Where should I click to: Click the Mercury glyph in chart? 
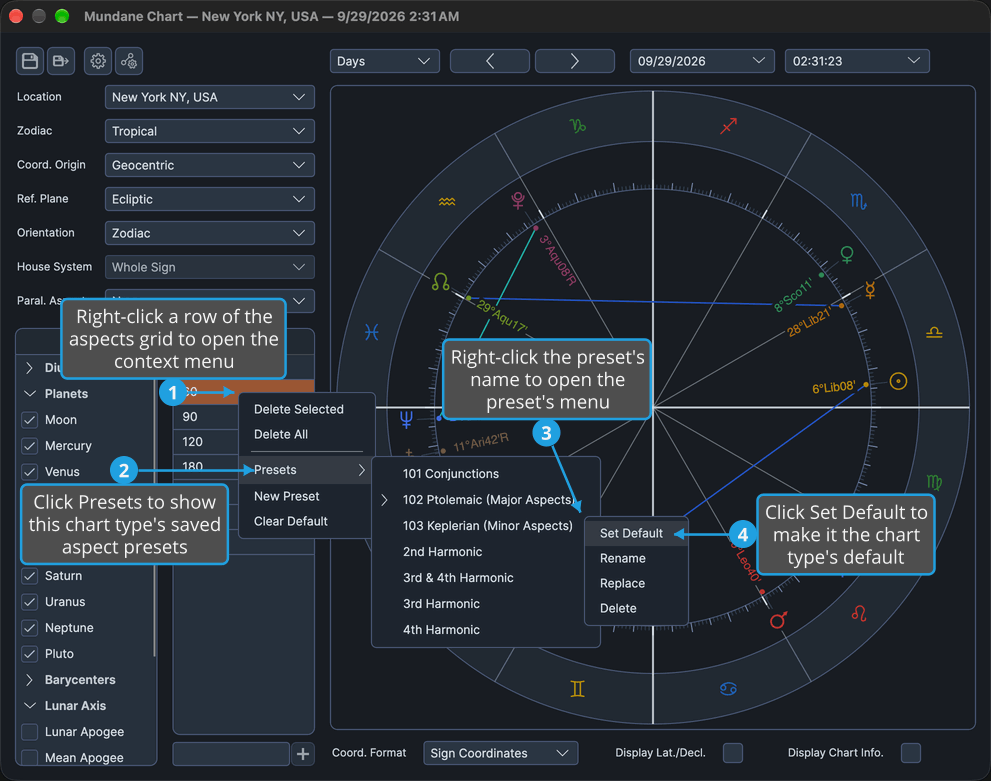tap(870, 290)
